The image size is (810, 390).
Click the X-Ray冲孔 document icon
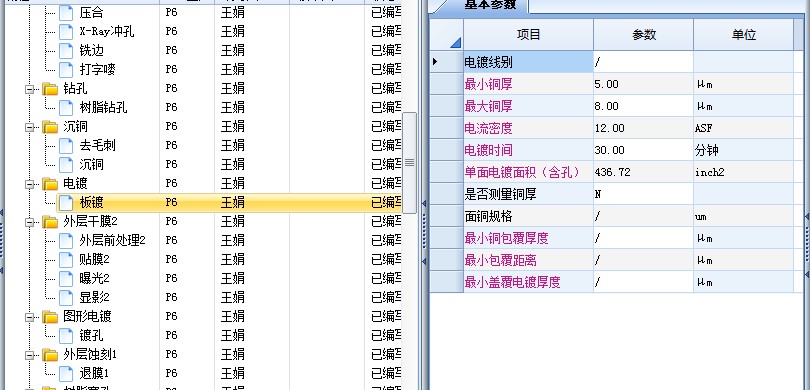66,32
